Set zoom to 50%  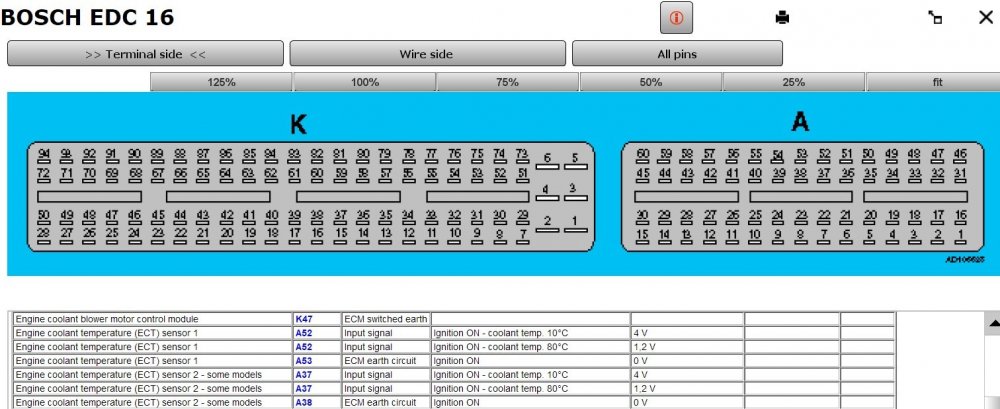[x=651, y=82]
